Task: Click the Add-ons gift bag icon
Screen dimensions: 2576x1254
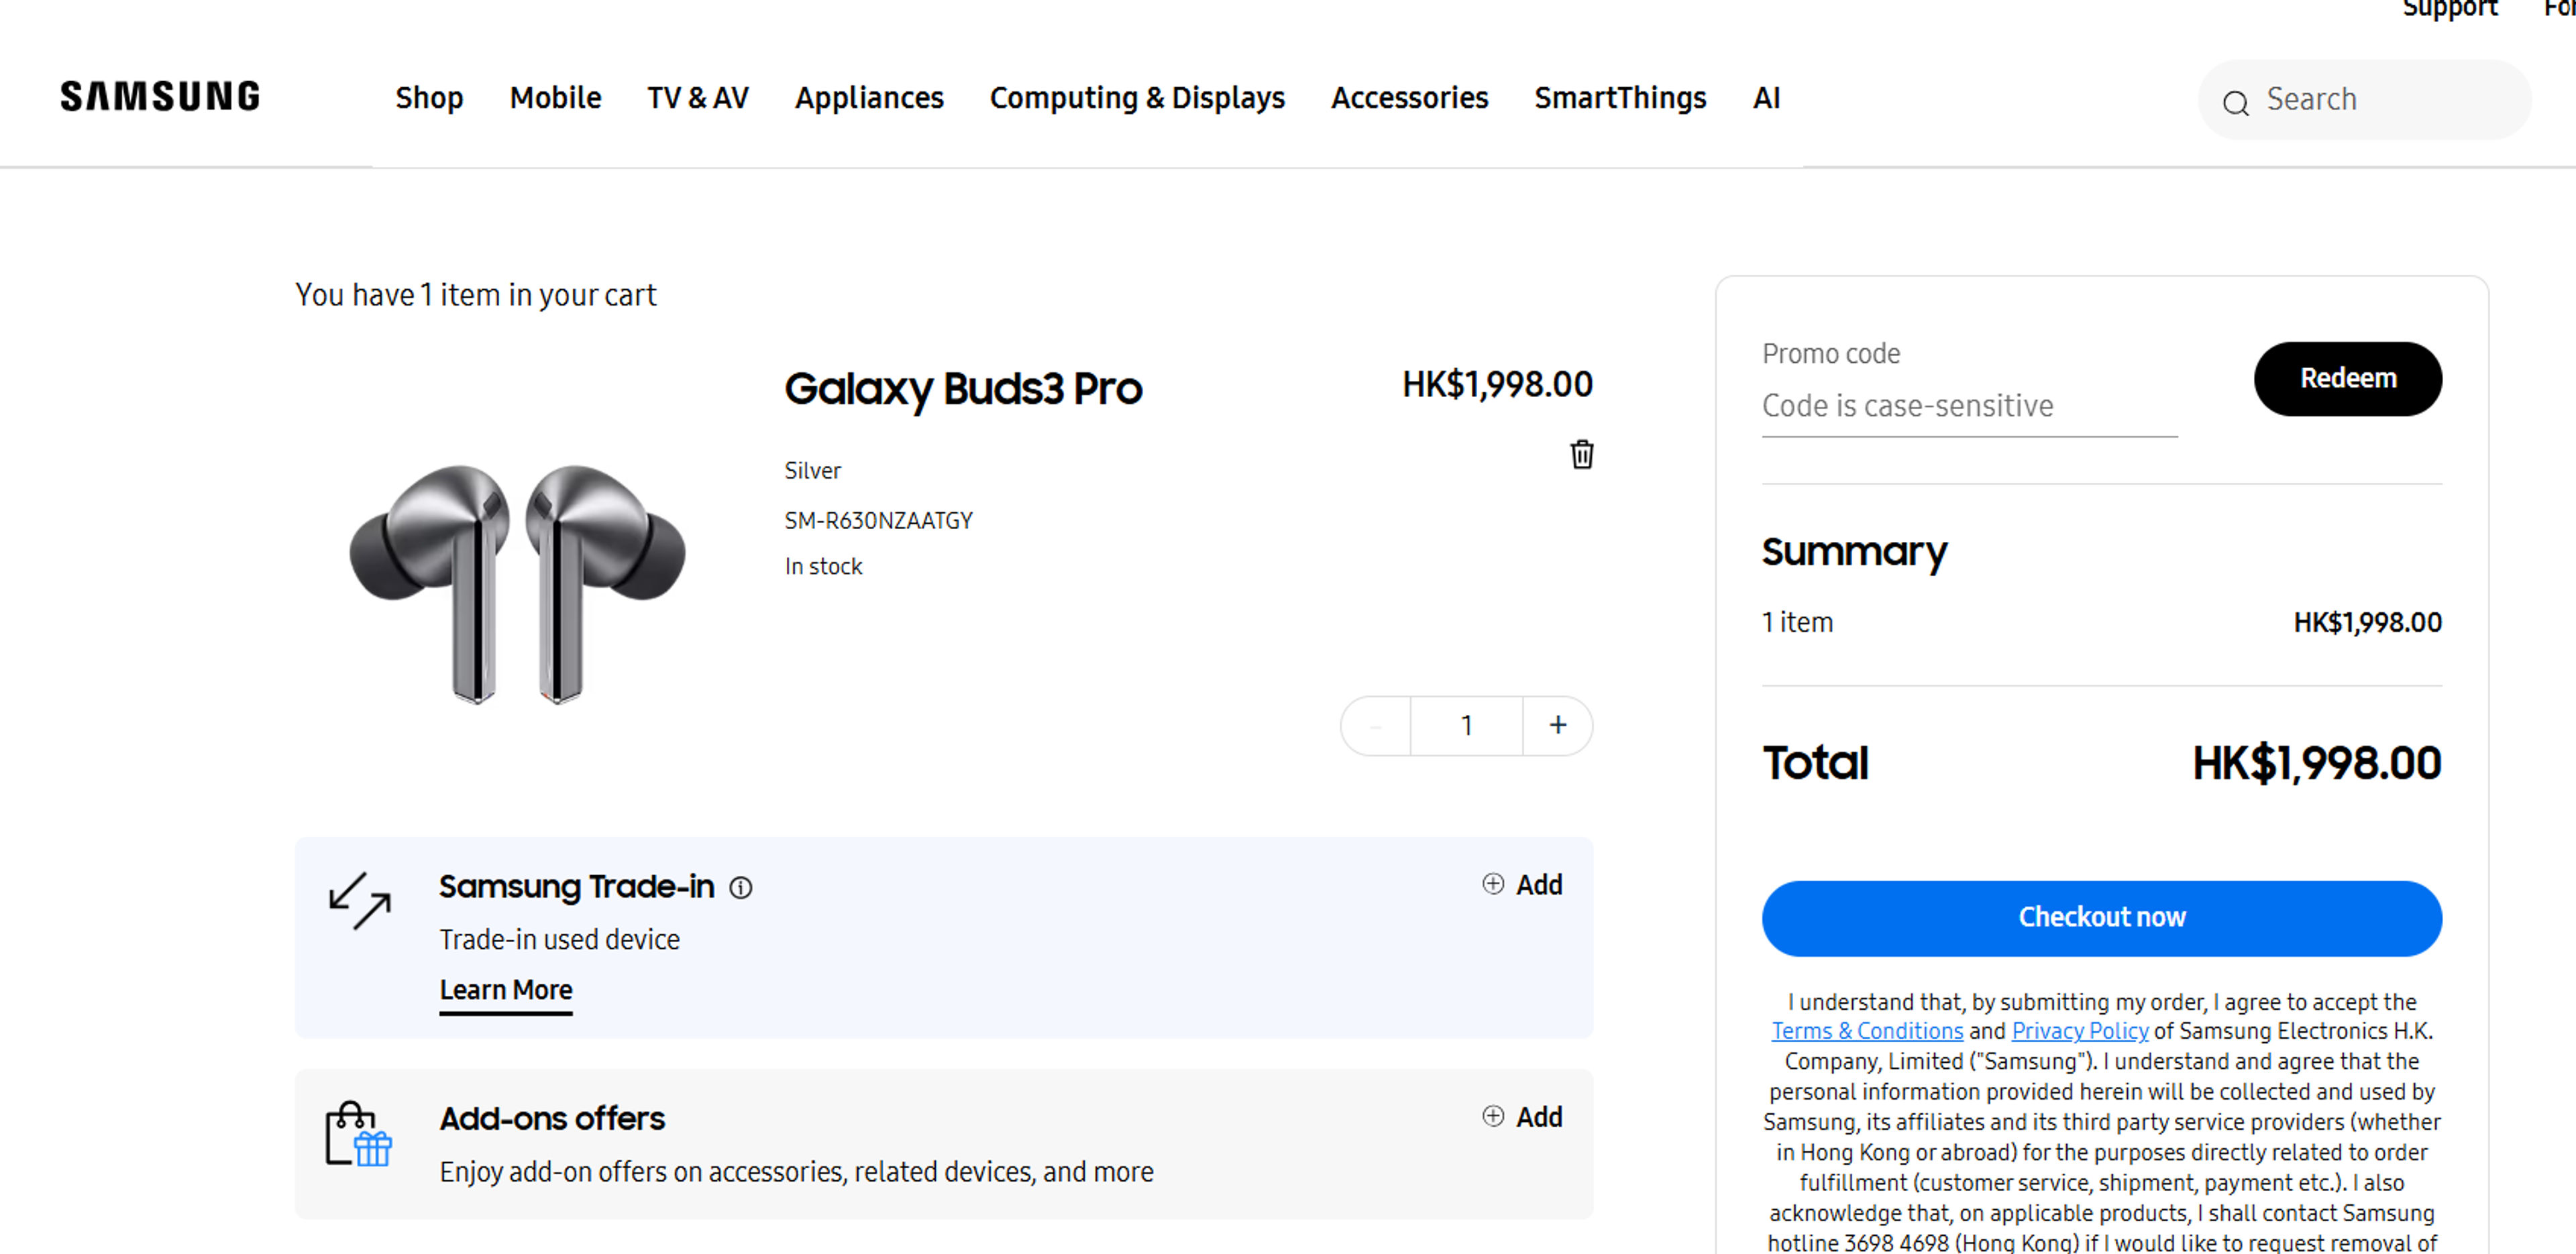Action: tap(358, 1134)
